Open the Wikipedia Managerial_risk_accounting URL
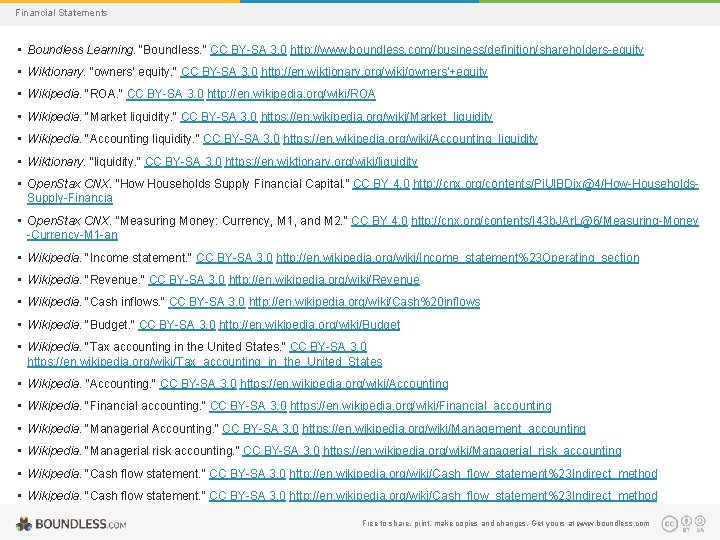 (472, 451)
